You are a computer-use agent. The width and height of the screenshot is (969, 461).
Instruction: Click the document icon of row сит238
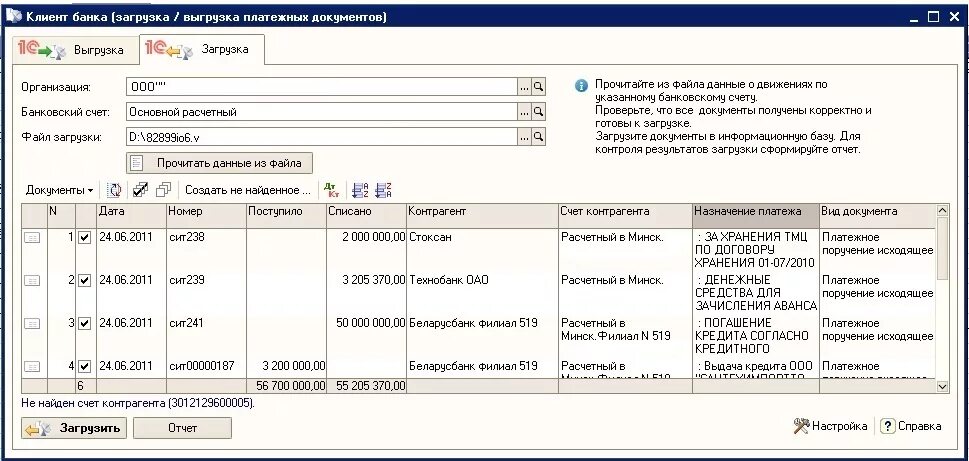click(x=32, y=237)
